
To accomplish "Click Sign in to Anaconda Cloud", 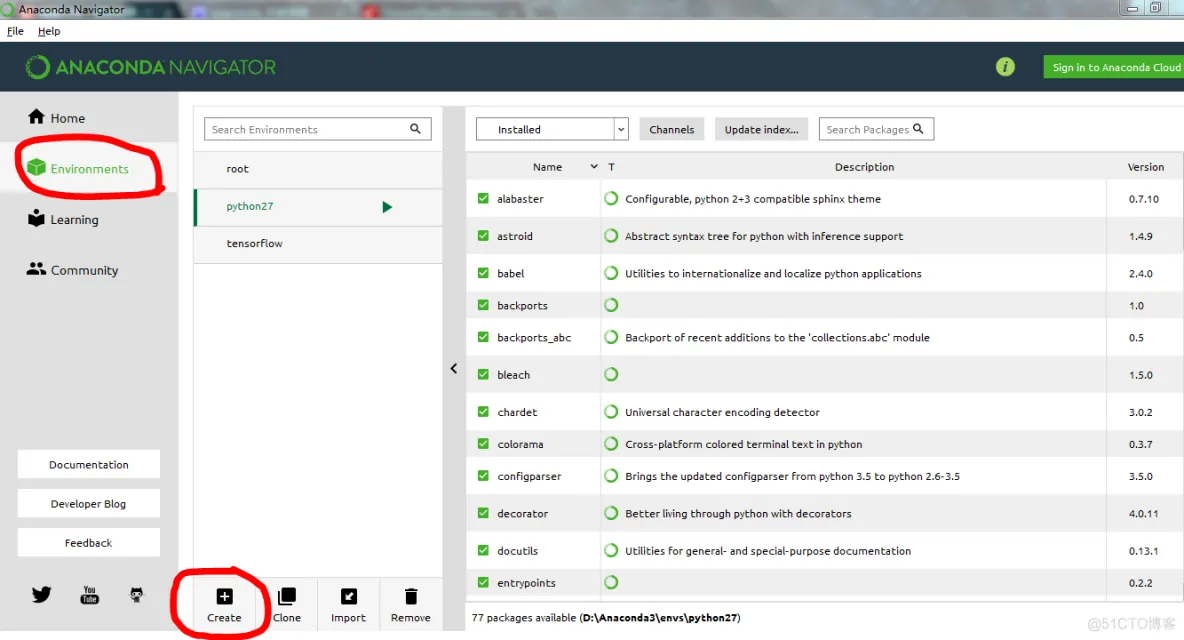I will (1113, 67).
